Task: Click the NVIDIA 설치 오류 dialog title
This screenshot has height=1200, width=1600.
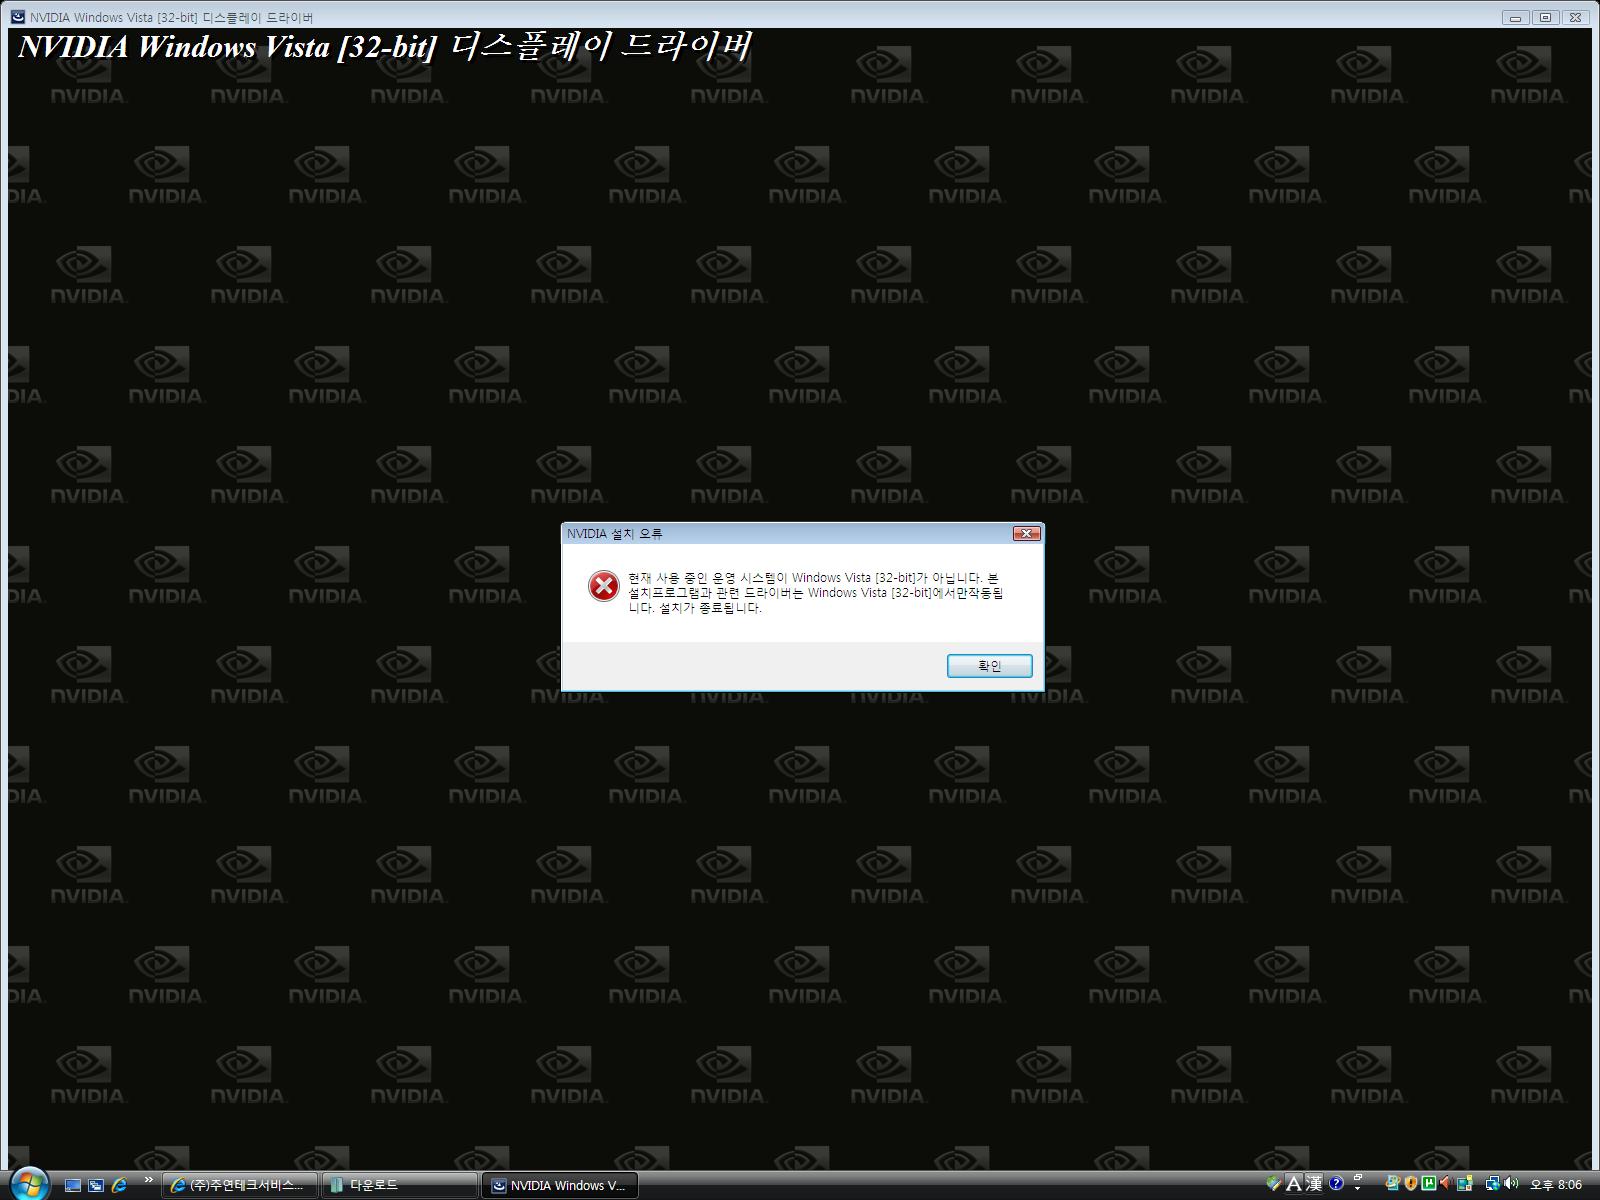Action: coord(614,534)
